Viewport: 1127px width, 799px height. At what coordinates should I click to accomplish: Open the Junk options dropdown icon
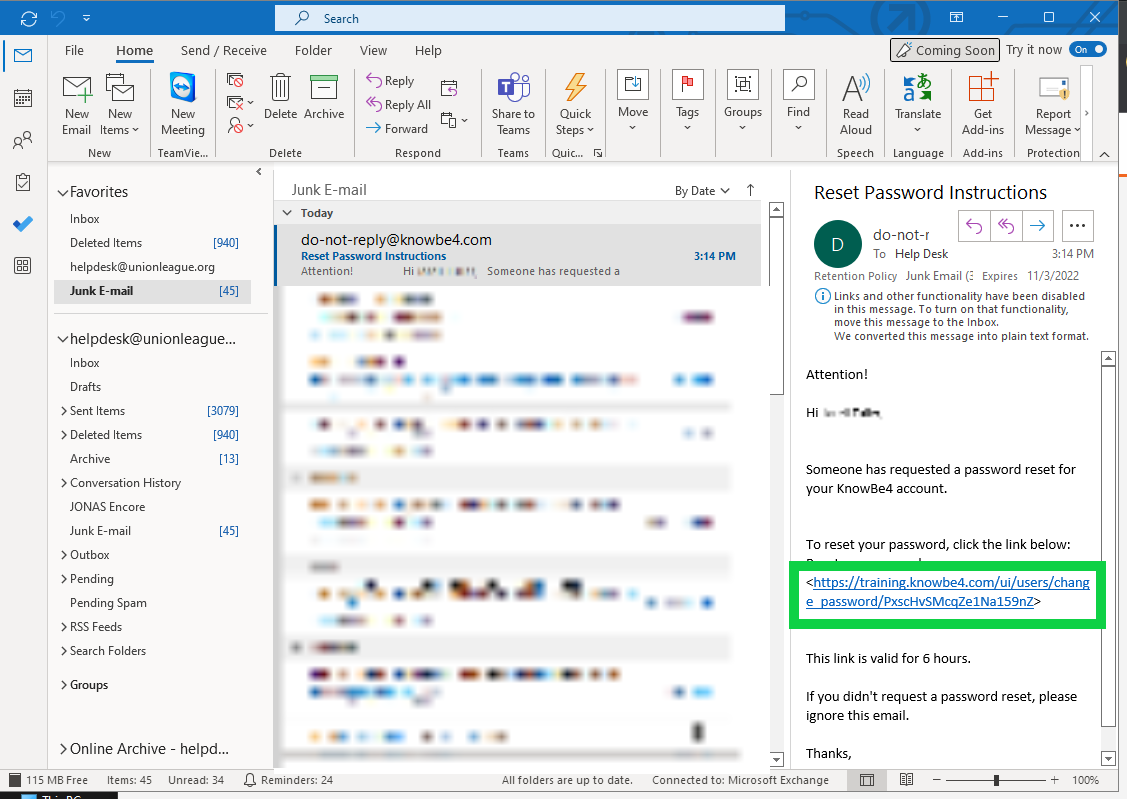239,126
